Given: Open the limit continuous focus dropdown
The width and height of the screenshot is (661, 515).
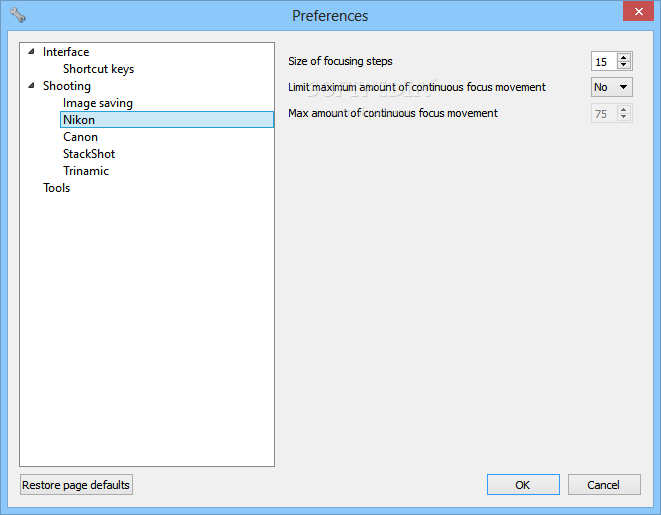Looking at the screenshot, I should 612,87.
